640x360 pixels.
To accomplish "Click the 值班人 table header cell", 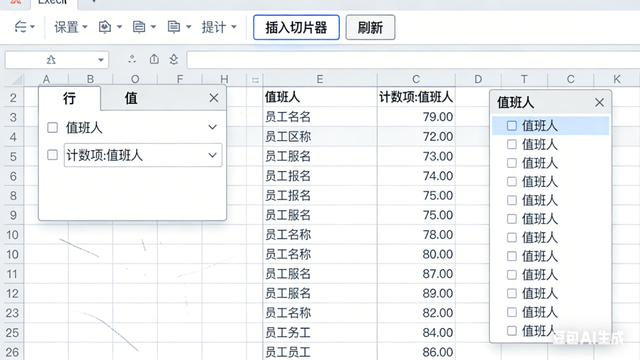I will coord(320,97).
